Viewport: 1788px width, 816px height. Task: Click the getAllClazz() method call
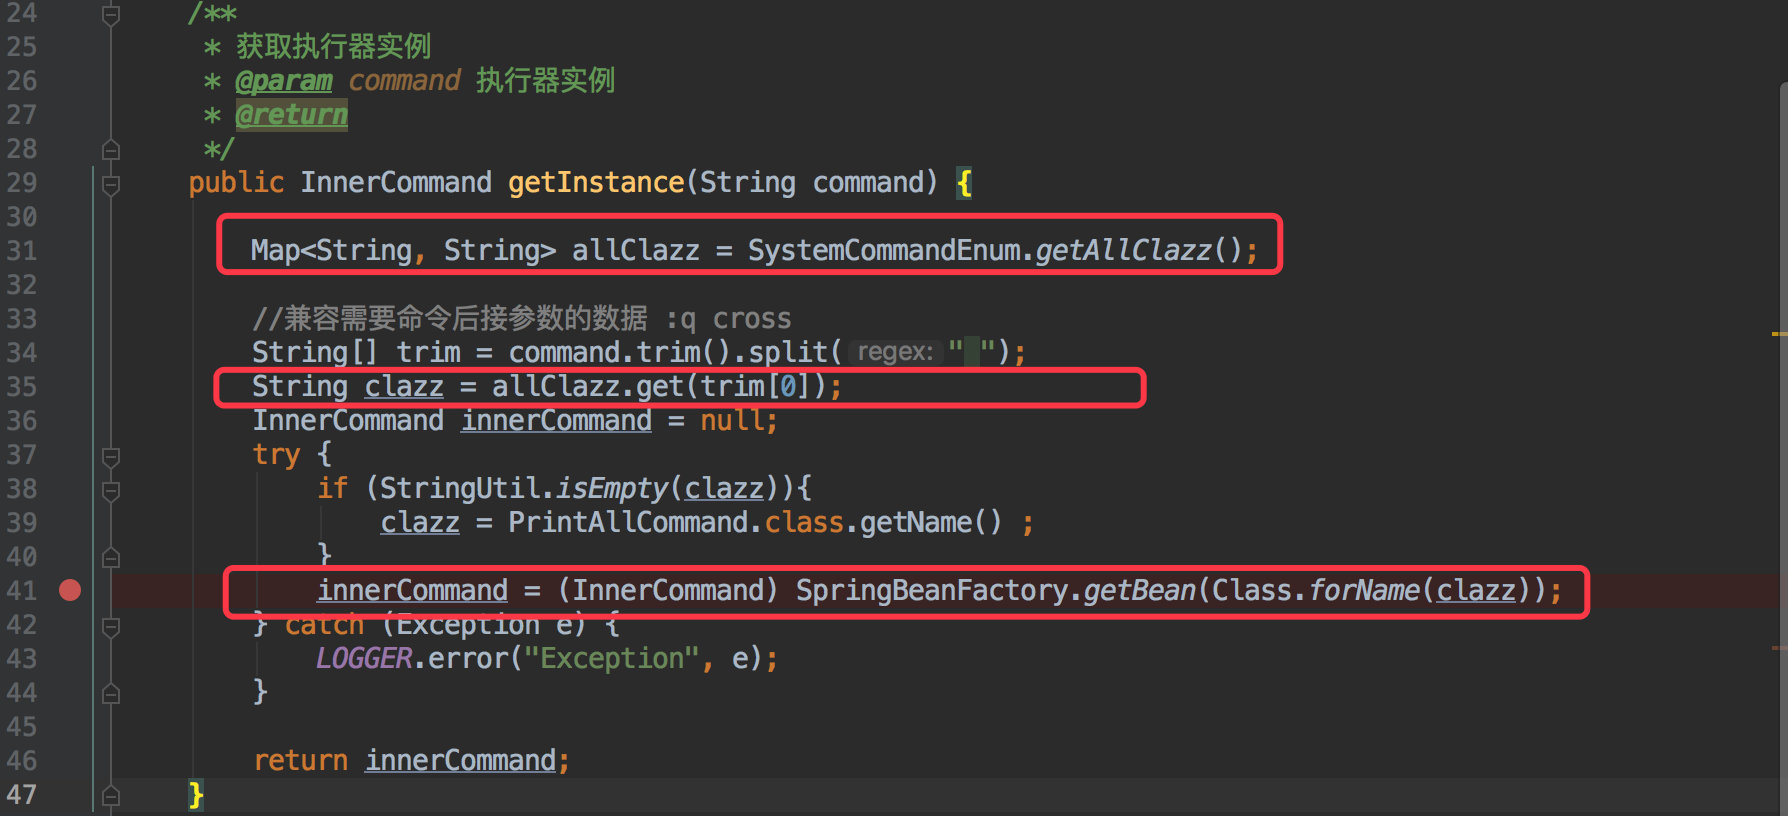click(x=1138, y=250)
